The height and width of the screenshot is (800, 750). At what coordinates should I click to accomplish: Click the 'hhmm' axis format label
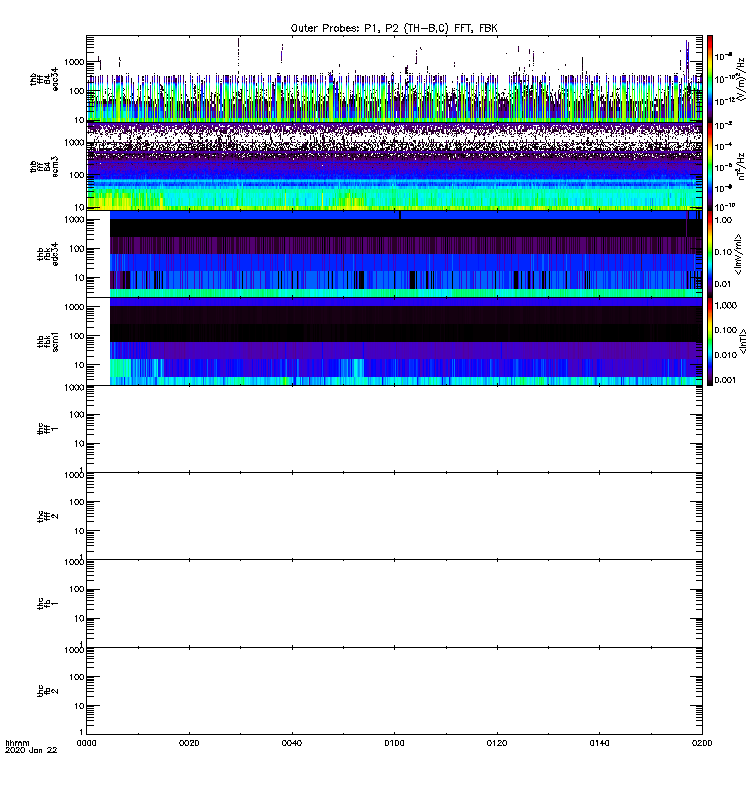click(17, 743)
